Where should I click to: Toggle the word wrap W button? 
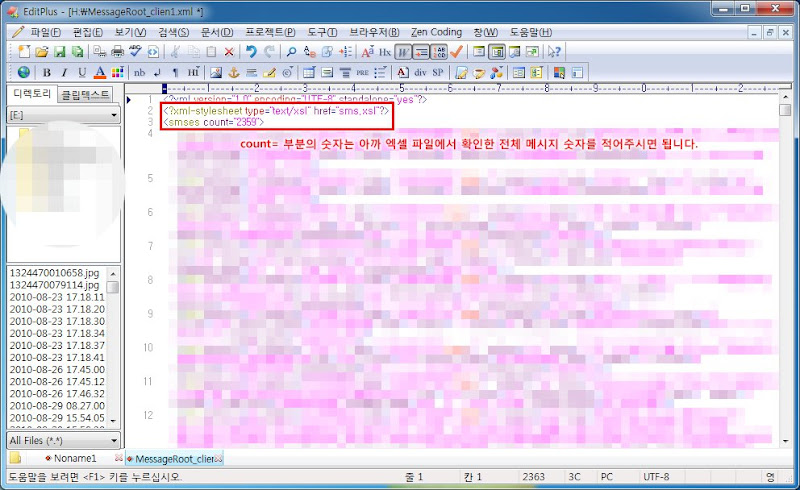[403, 52]
